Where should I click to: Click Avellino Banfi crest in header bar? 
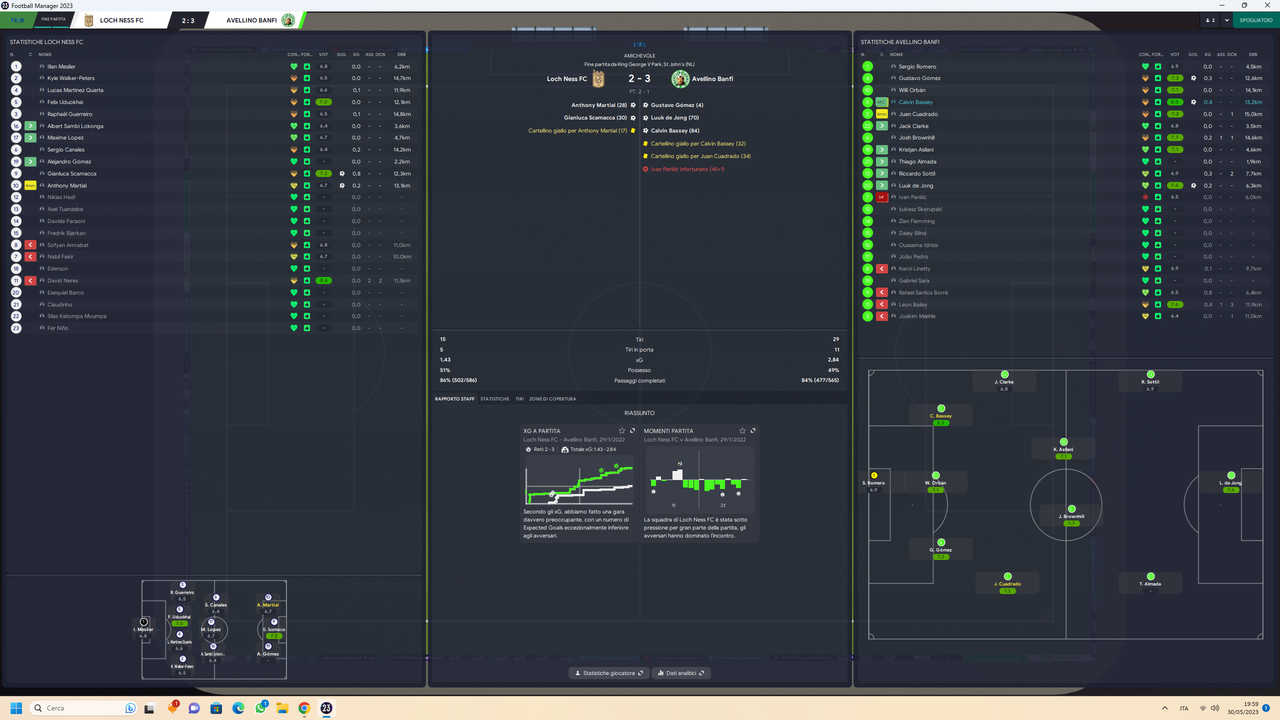288,20
